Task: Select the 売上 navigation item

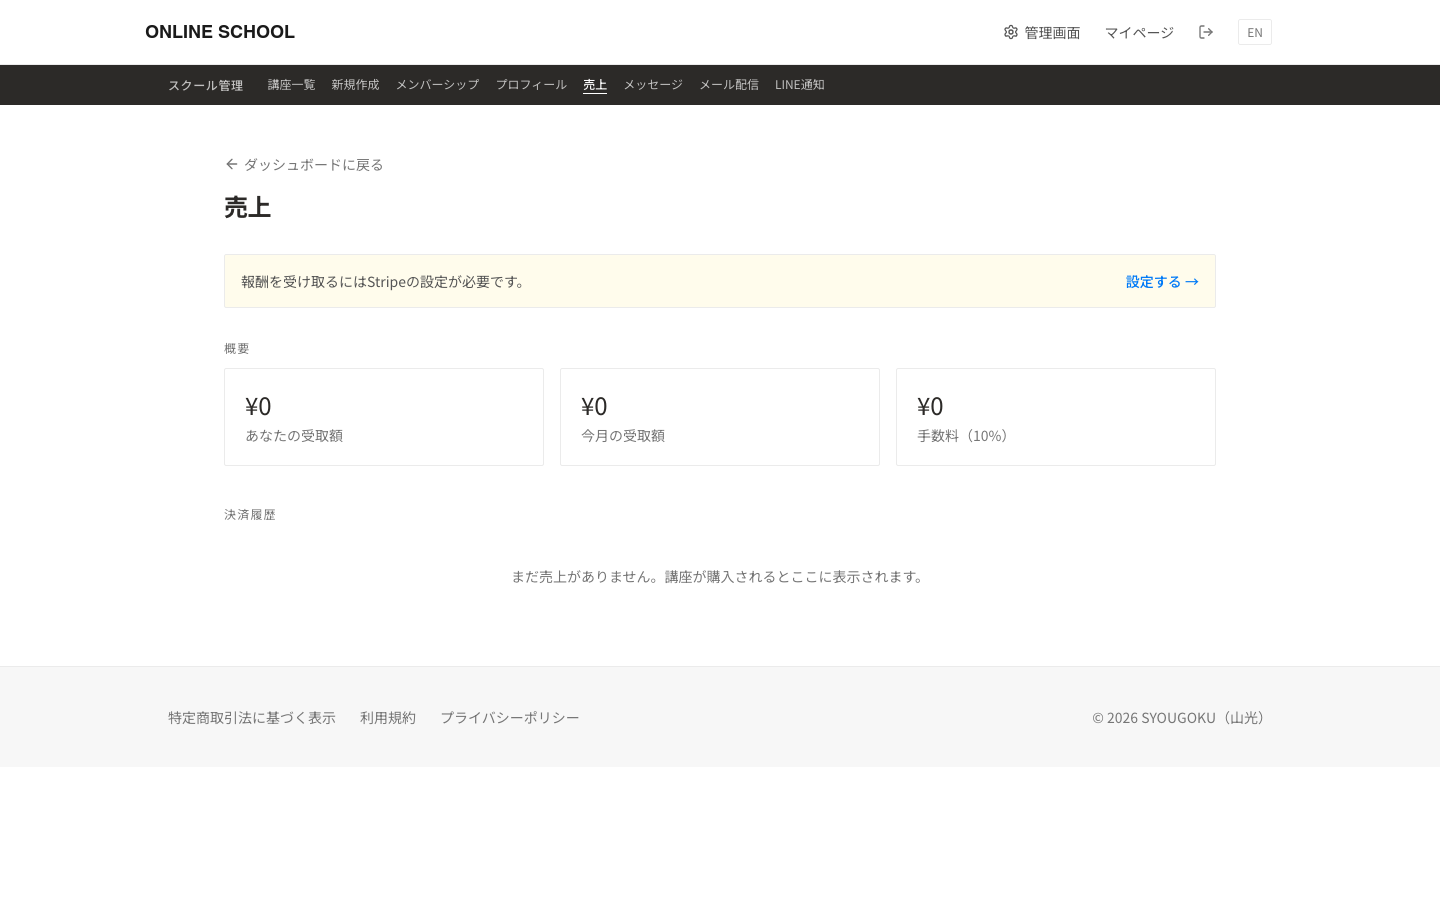Action: [x=595, y=84]
